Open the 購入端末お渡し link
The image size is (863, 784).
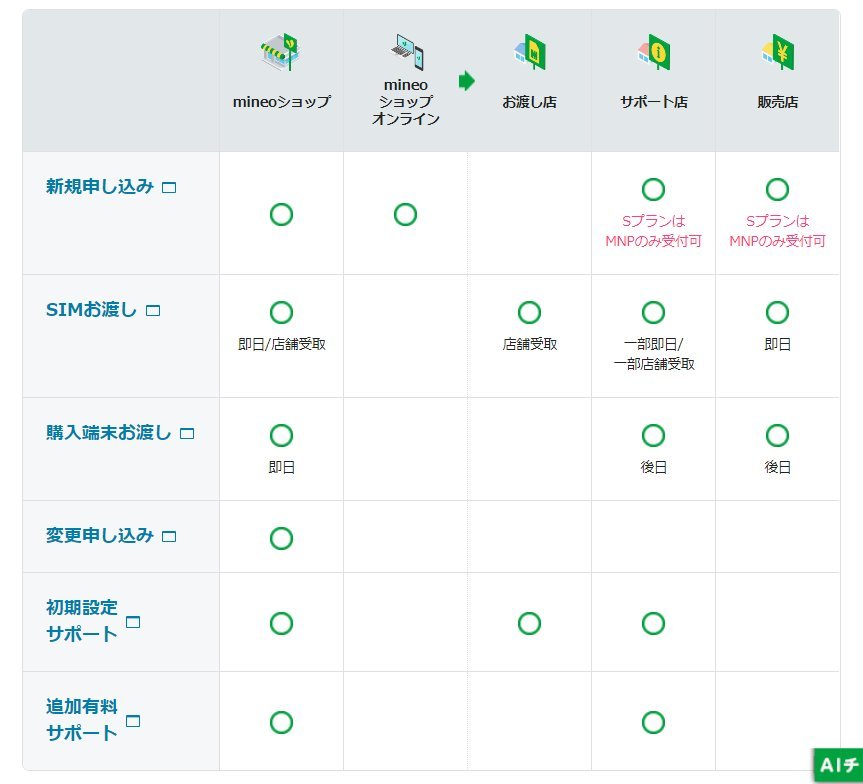pos(108,433)
